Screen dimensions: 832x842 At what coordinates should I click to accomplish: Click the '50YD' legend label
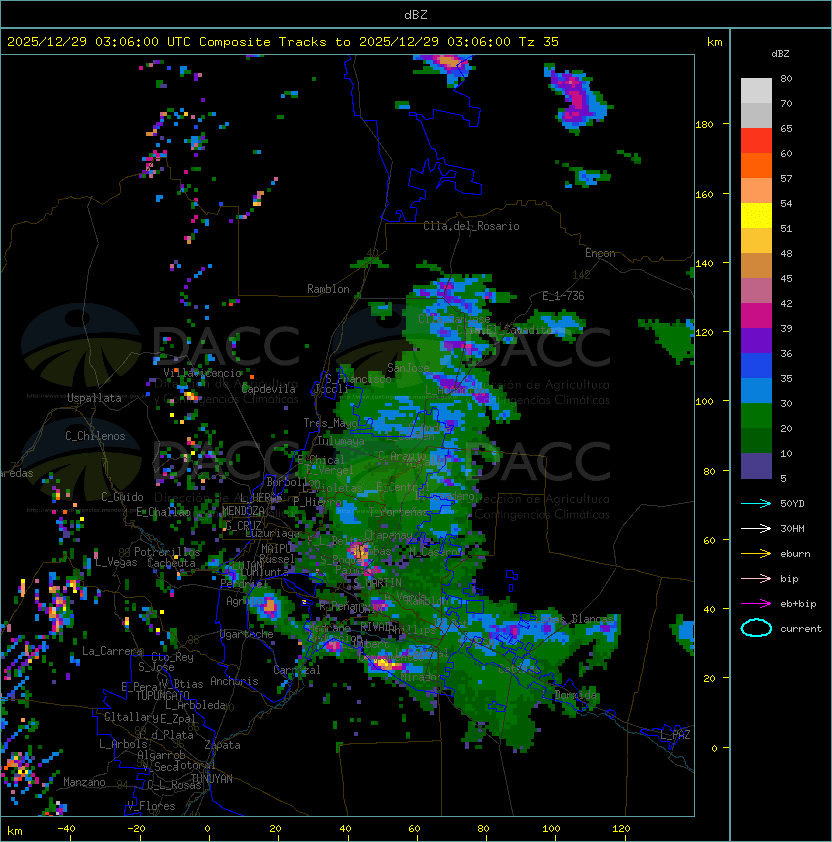[792, 503]
